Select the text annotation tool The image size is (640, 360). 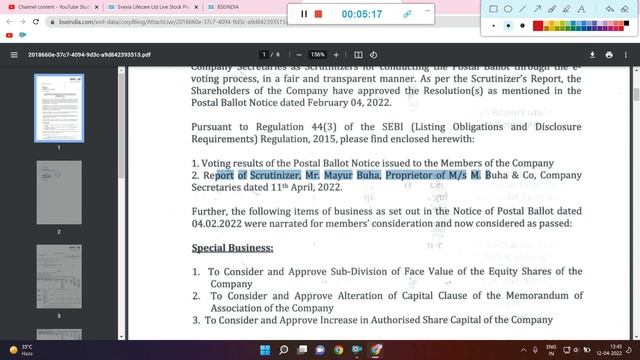(581, 9)
